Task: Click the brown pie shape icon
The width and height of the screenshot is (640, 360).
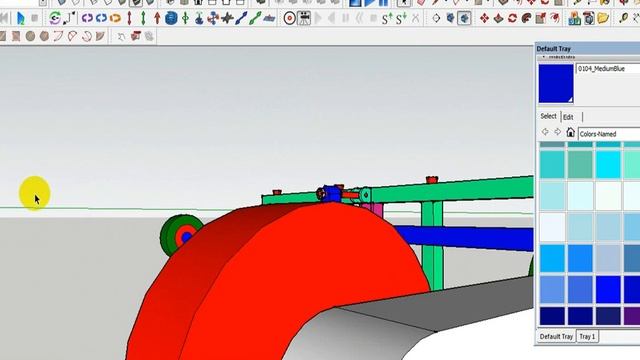Action: coord(72,36)
